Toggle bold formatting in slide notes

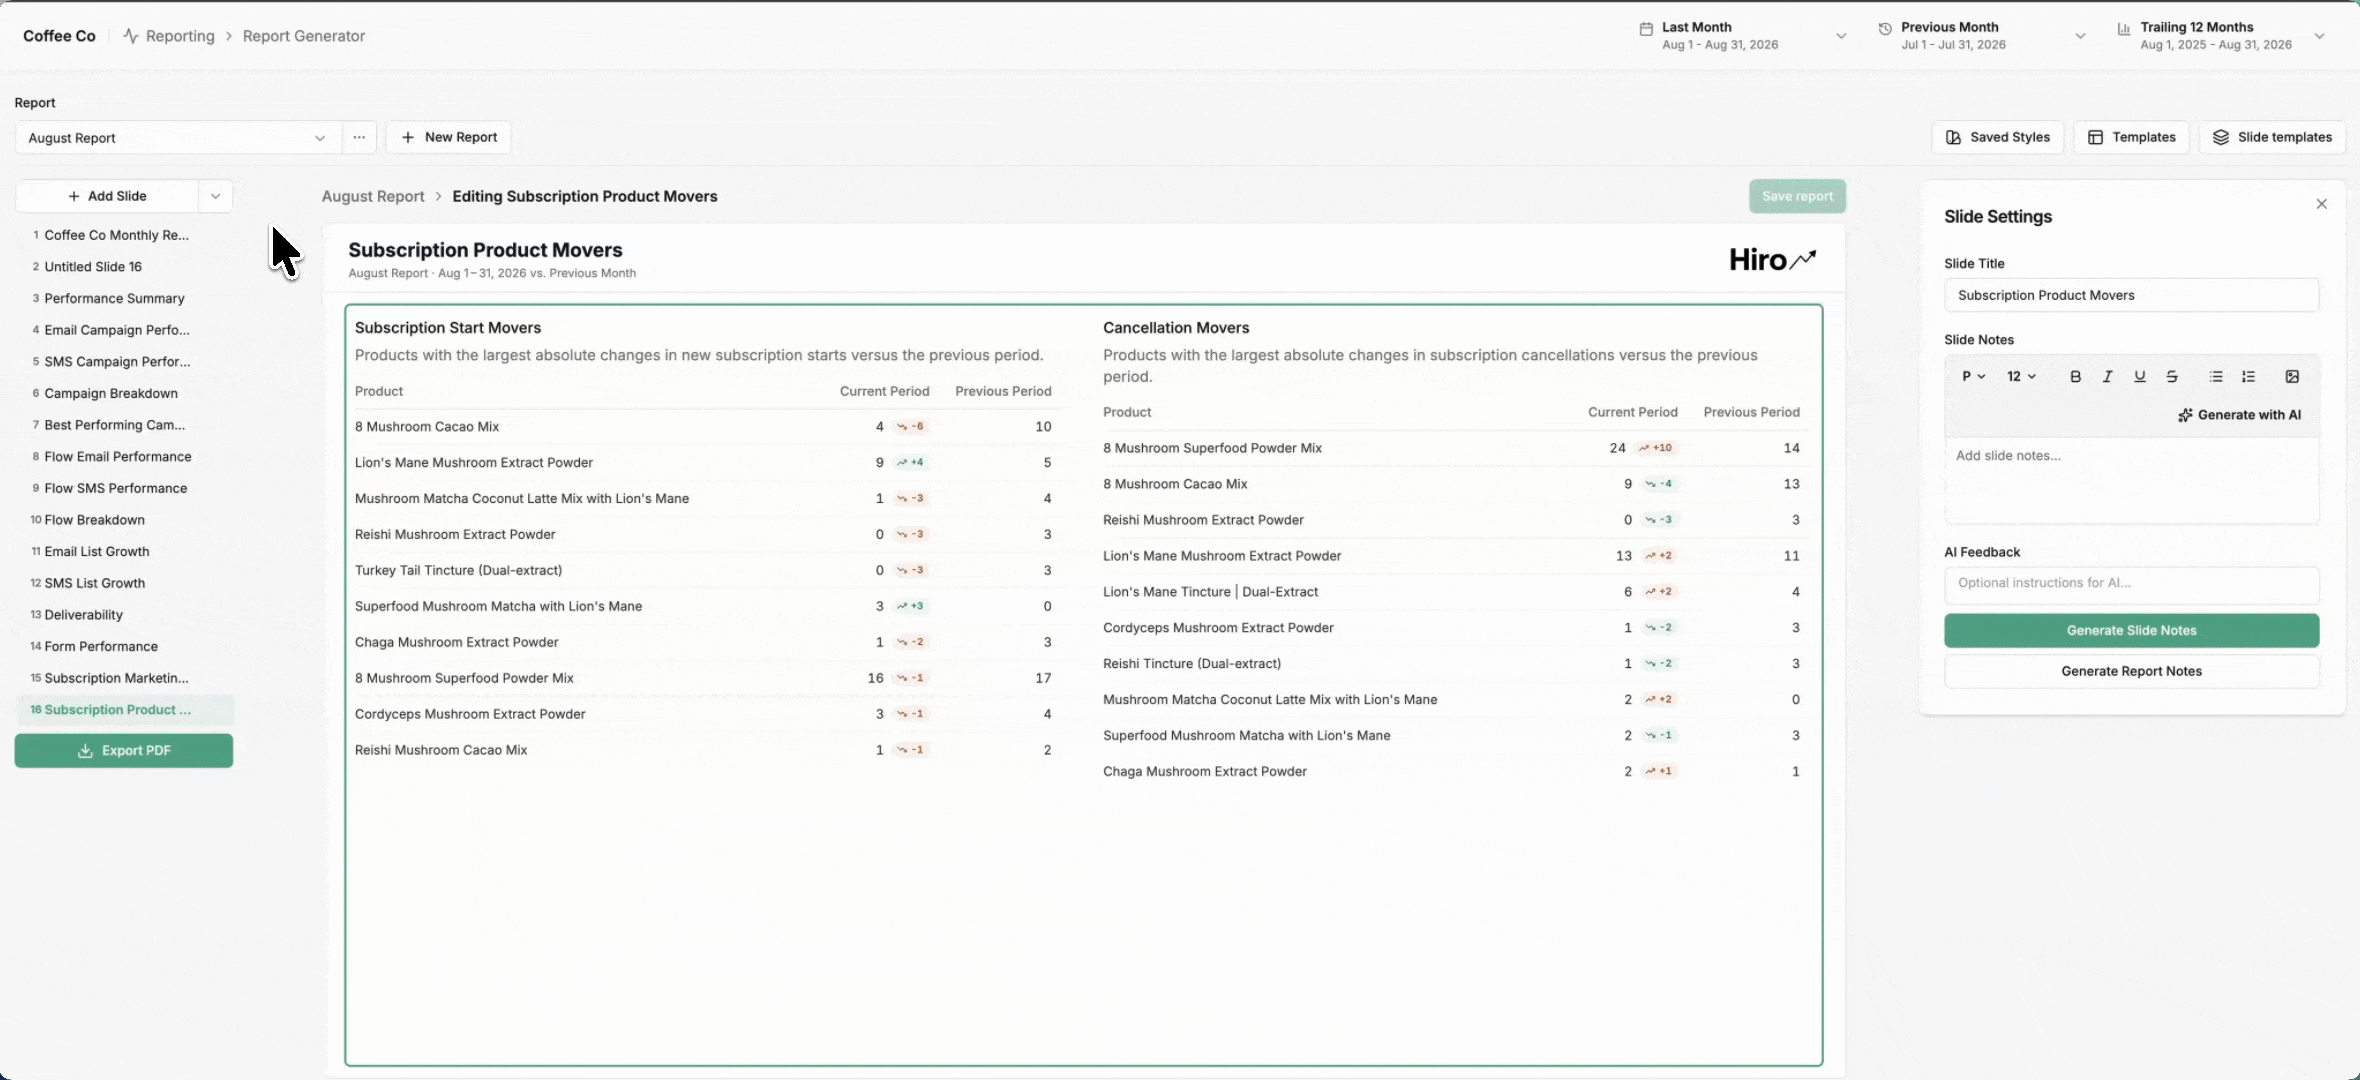point(2075,377)
